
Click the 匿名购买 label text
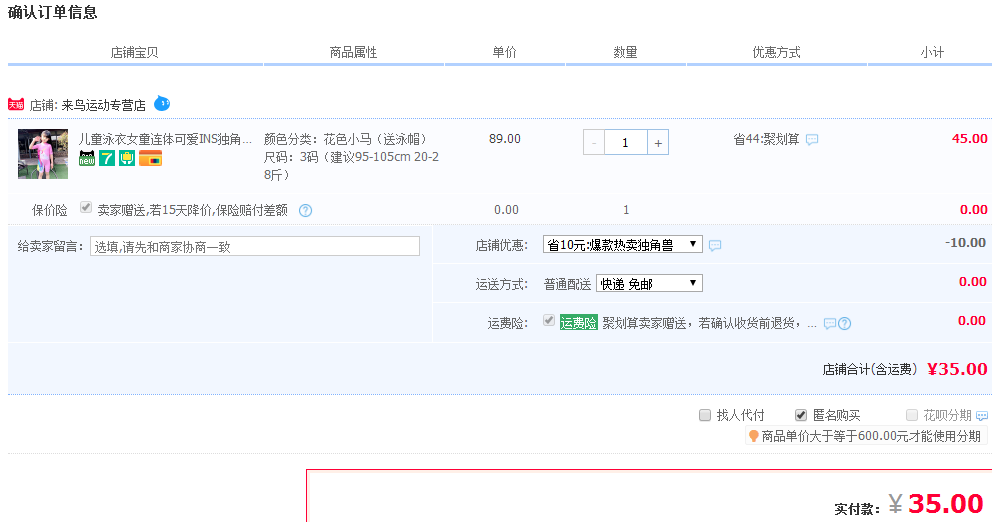pos(836,415)
